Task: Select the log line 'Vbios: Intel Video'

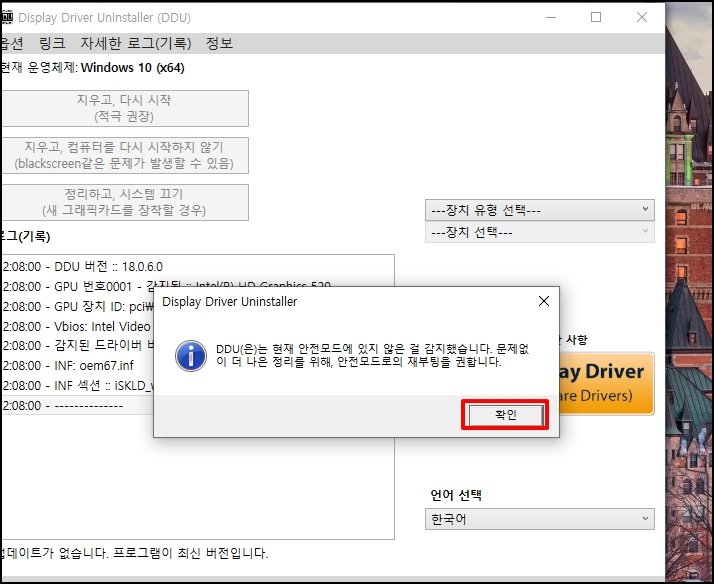Action: click(76, 327)
